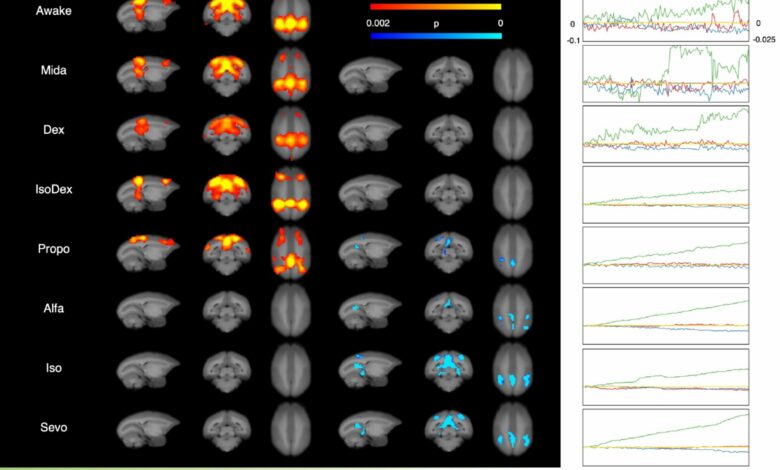780x470 pixels.
Task: Open the Iso row line plot
Action: tap(666, 377)
